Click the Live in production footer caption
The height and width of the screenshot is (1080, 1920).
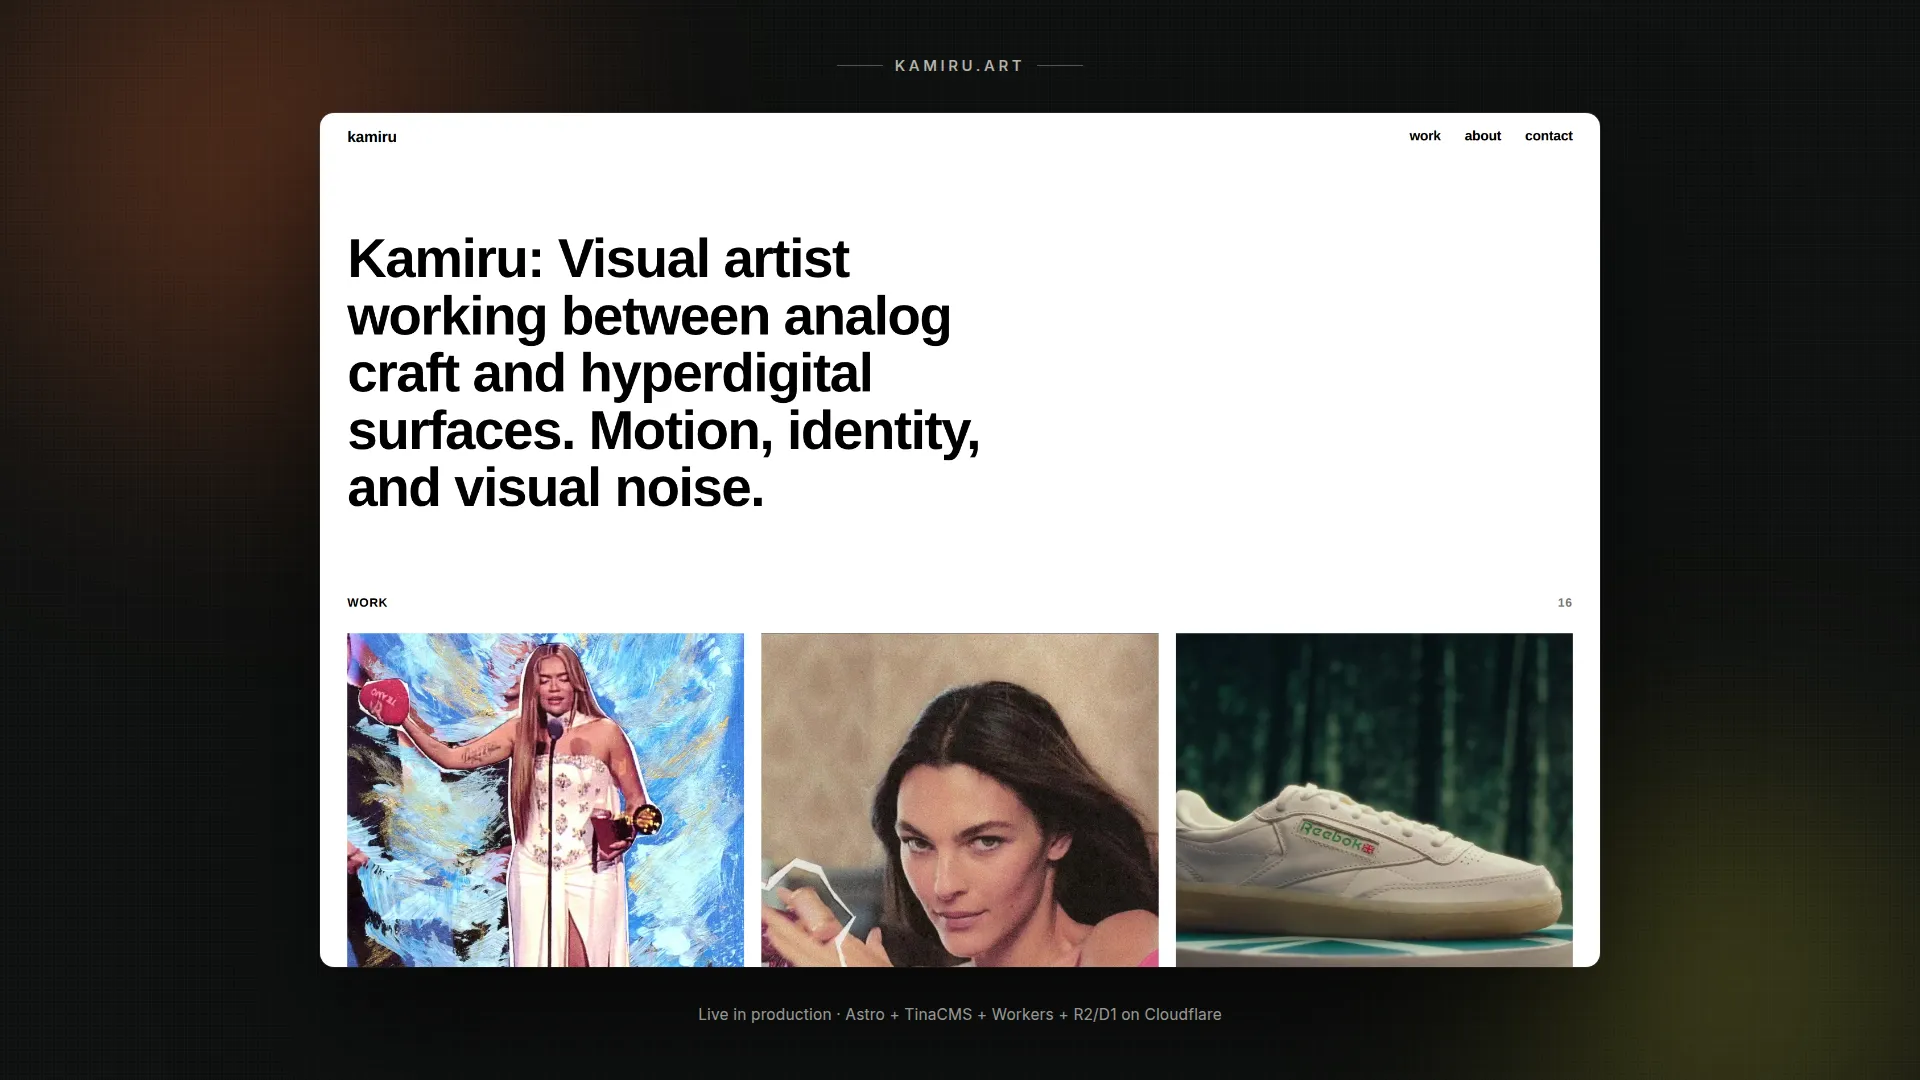coord(960,1014)
